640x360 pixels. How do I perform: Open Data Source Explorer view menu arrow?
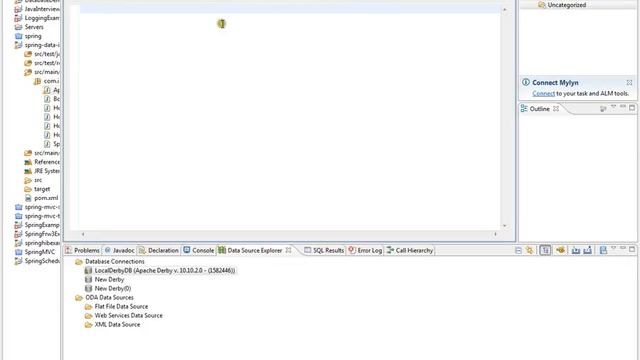click(x=613, y=248)
